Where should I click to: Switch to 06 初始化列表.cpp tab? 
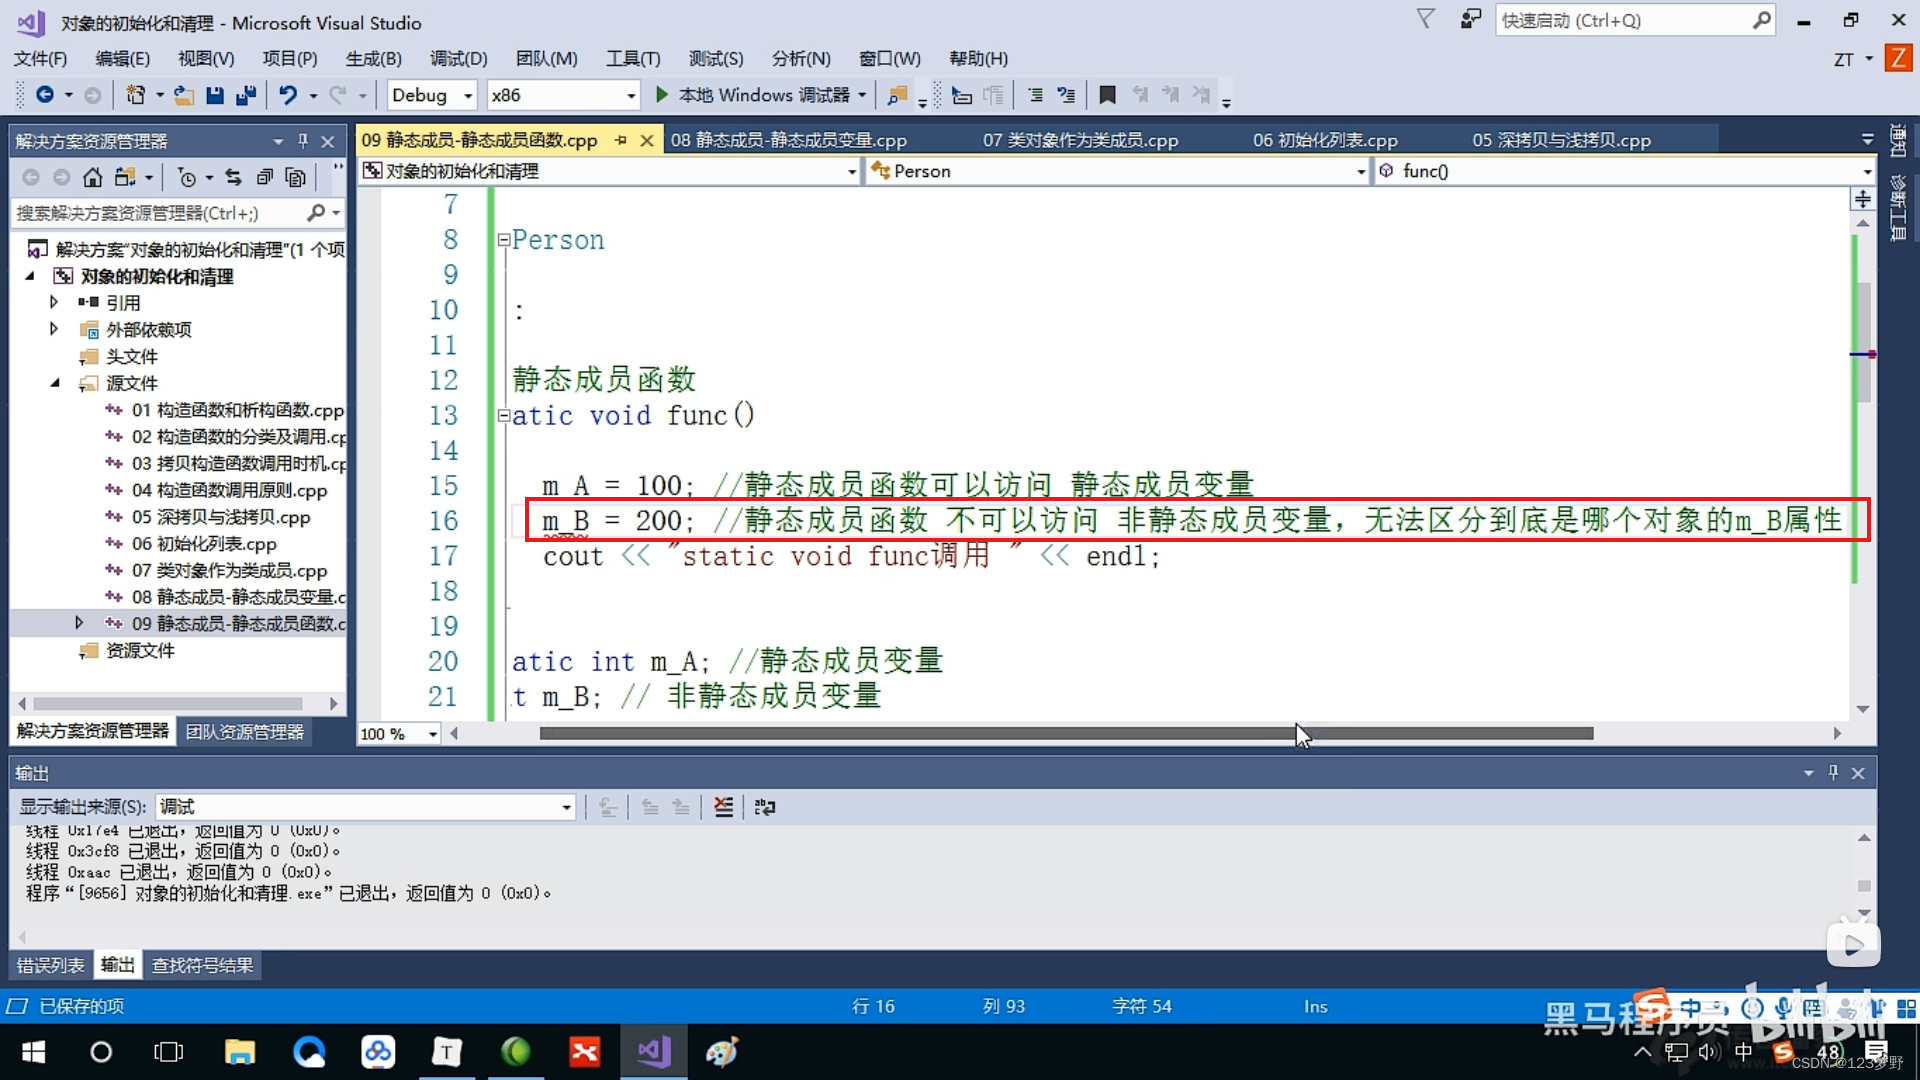tap(1325, 140)
